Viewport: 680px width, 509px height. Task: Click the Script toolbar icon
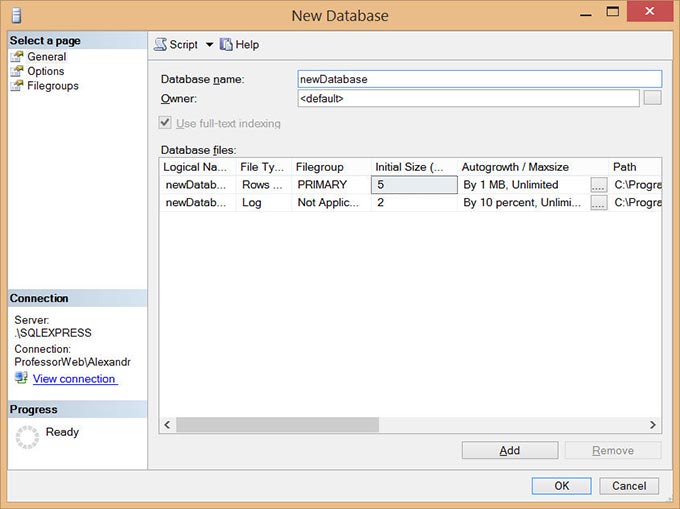[x=160, y=44]
